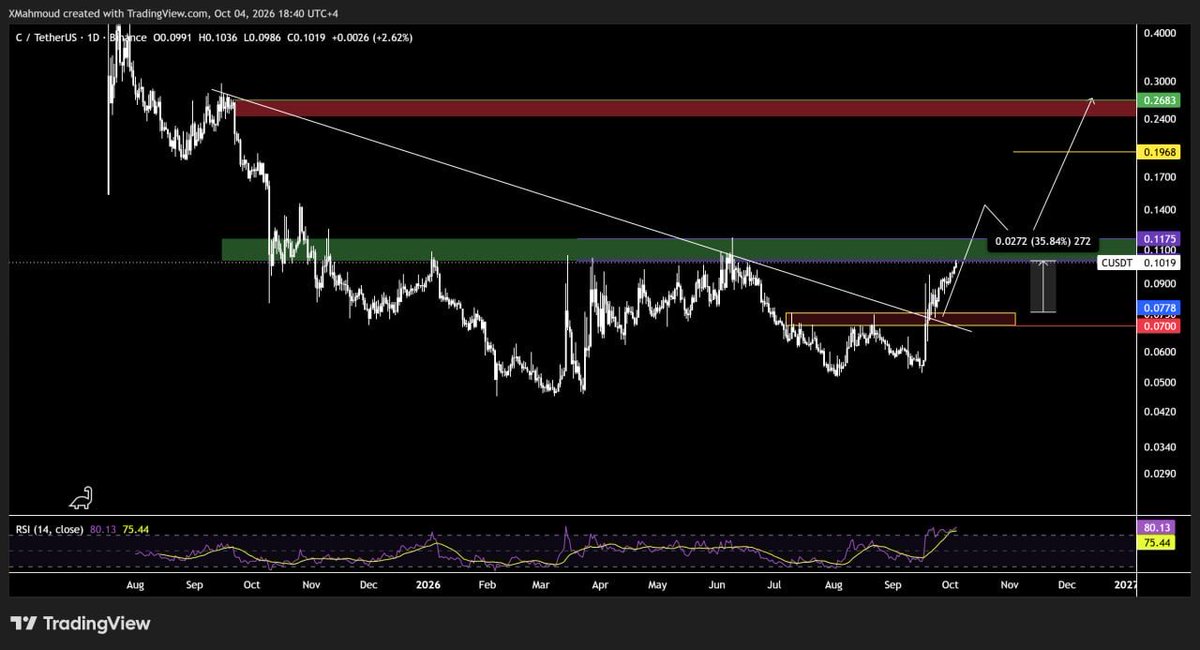Click the 0.0420 price scale label

1159,411
